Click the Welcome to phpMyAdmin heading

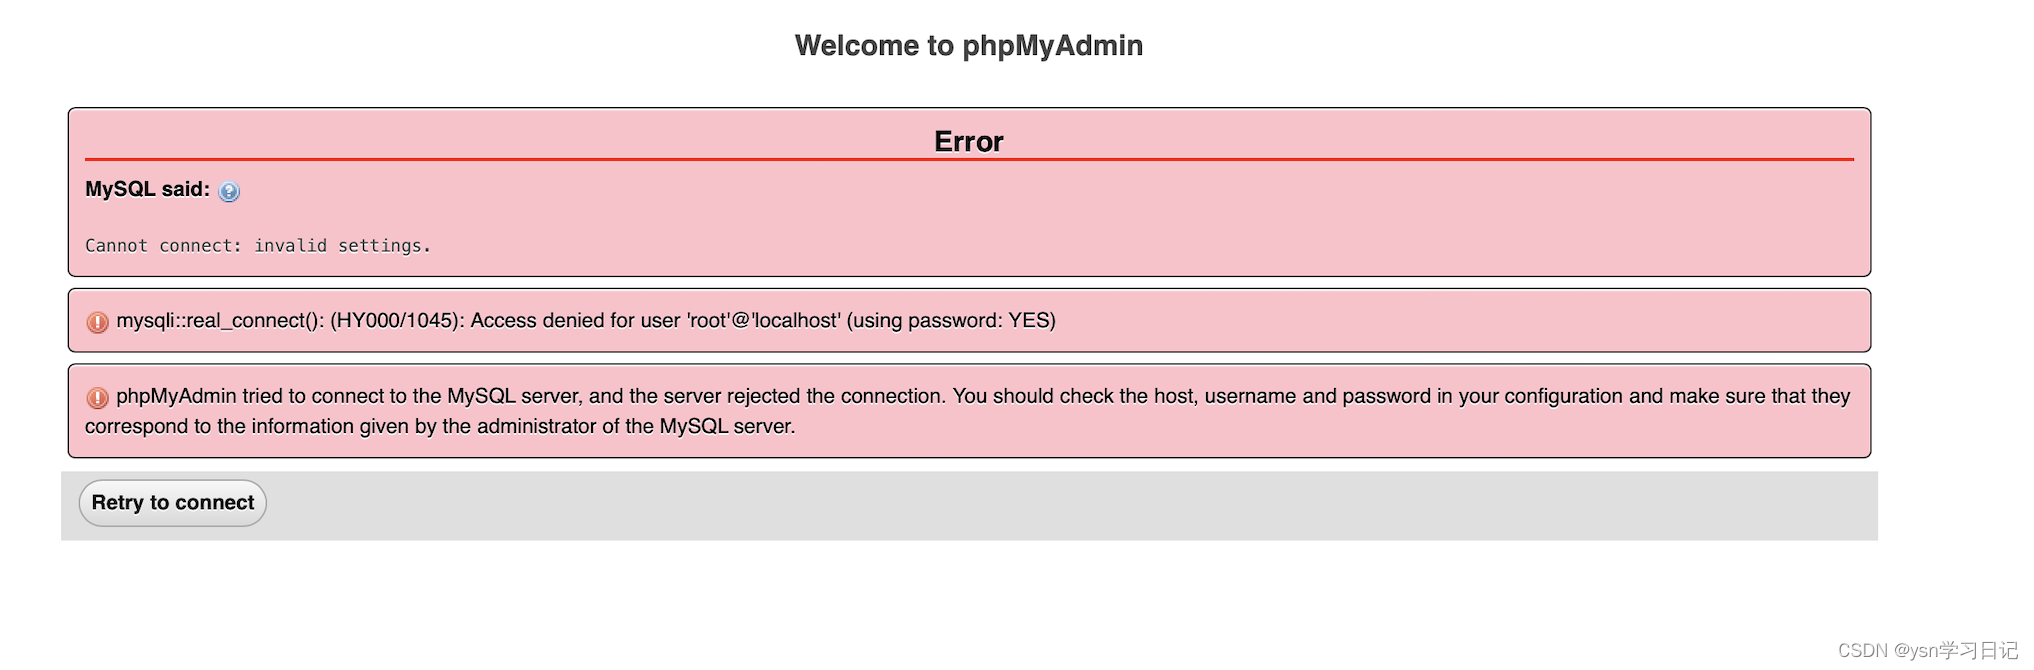tap(968, 45)
